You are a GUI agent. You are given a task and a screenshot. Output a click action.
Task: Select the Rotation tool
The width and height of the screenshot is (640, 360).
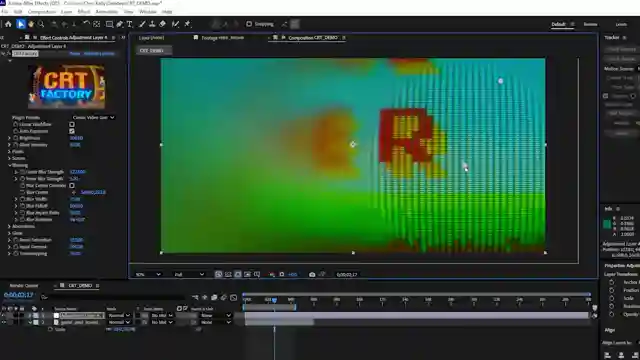pos(86,24)
